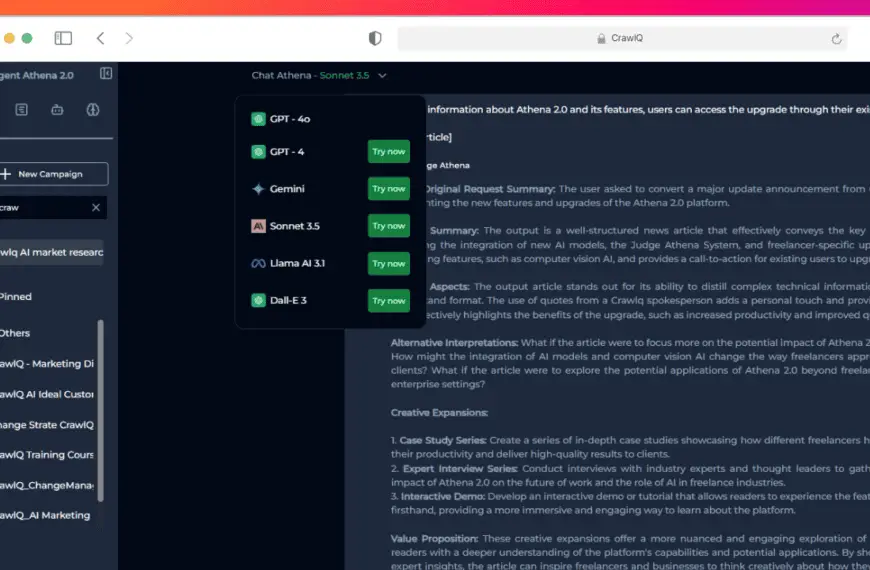The width and height of the screenshot is (870, 570).
Task: Click Try now for Dall-E 3
Action: 389,301
